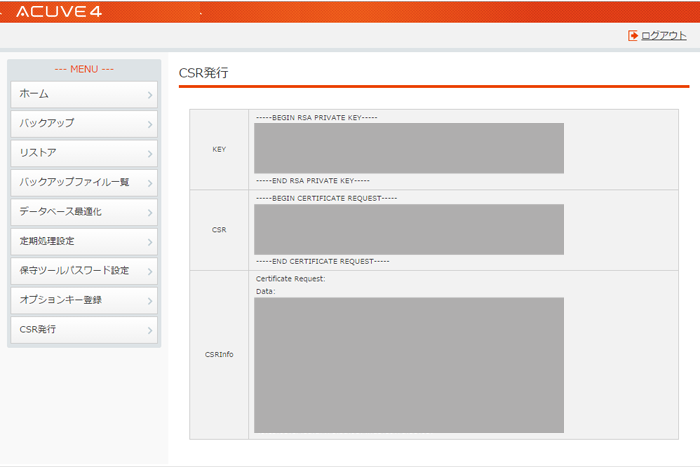Click the logout door icon
This screenshot has width=700, height=467.
point(633,36)
